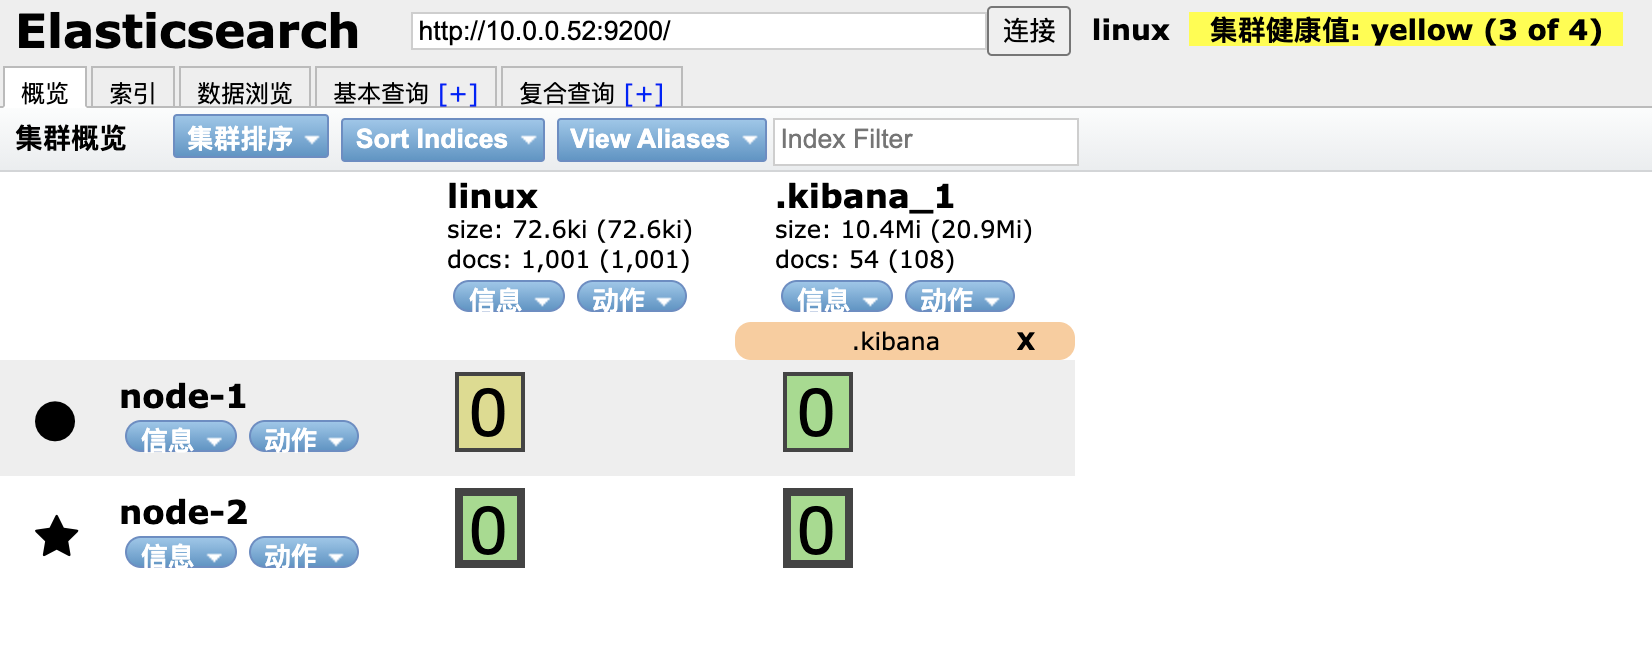Screen dimensions: 1652x668
Task: Open node-2 动作 actions dropdown
Action: pos(303,554)
